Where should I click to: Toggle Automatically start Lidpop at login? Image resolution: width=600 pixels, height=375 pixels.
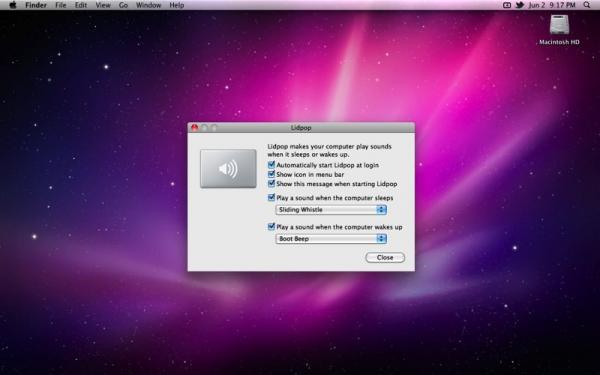coord(271,165)
